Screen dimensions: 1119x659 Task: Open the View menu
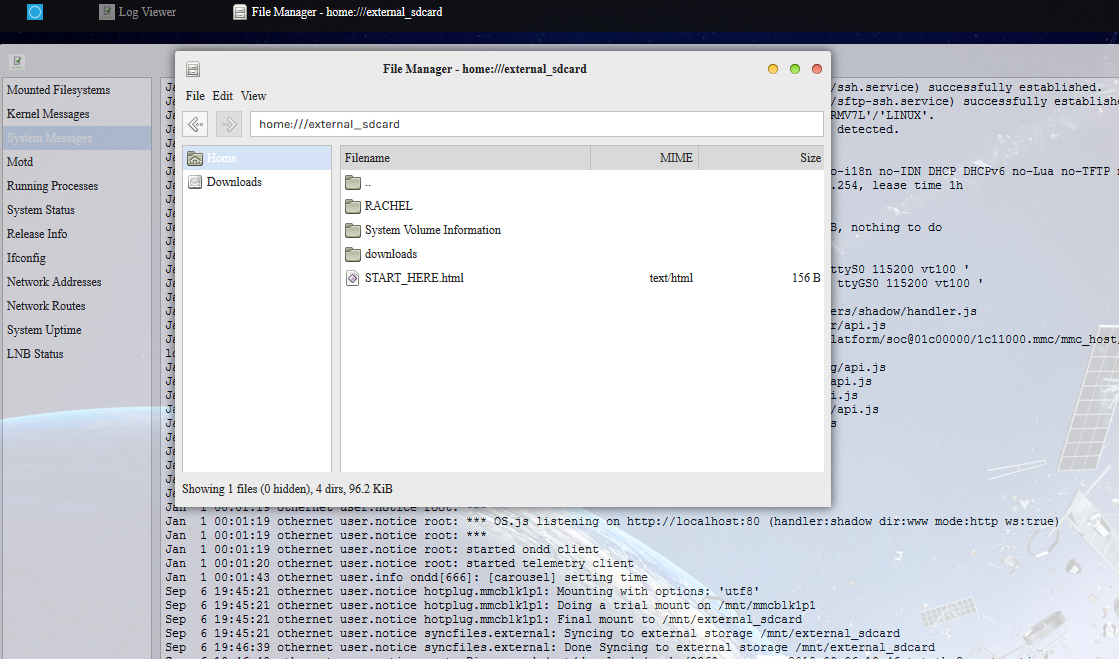(253, 96)
